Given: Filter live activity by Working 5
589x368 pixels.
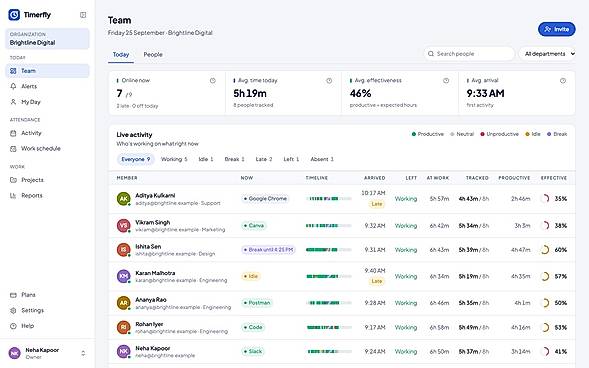Looking at the screenshot, I should point(174,159).
